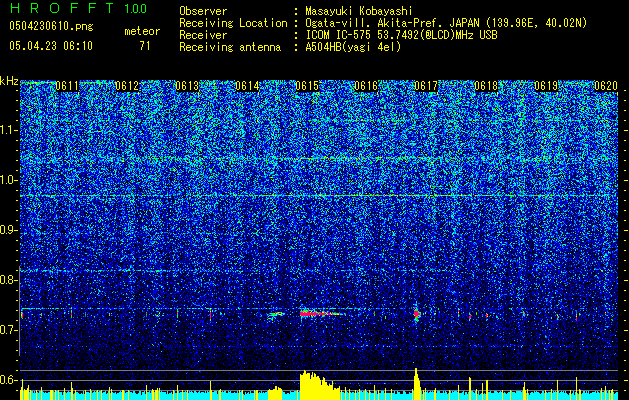Viewport: 629px width, 400px height.
Task: Click the A504HB(yagi 4el) antenna text
Action: (353, 47)
